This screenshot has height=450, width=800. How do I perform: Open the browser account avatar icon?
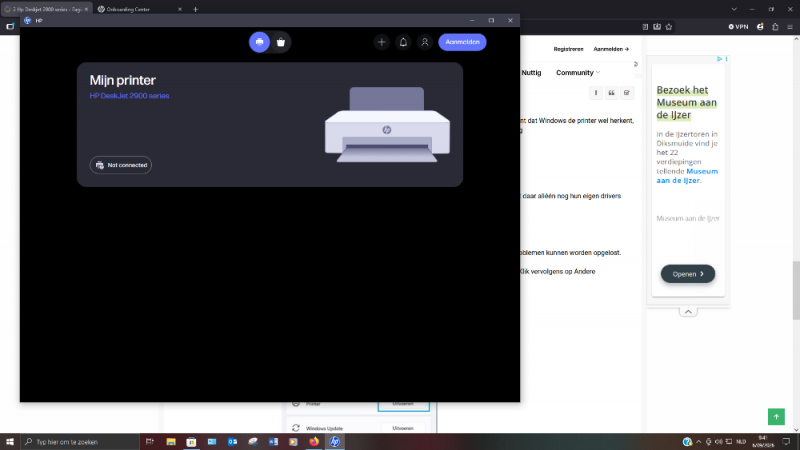click(x=760, y=27)
